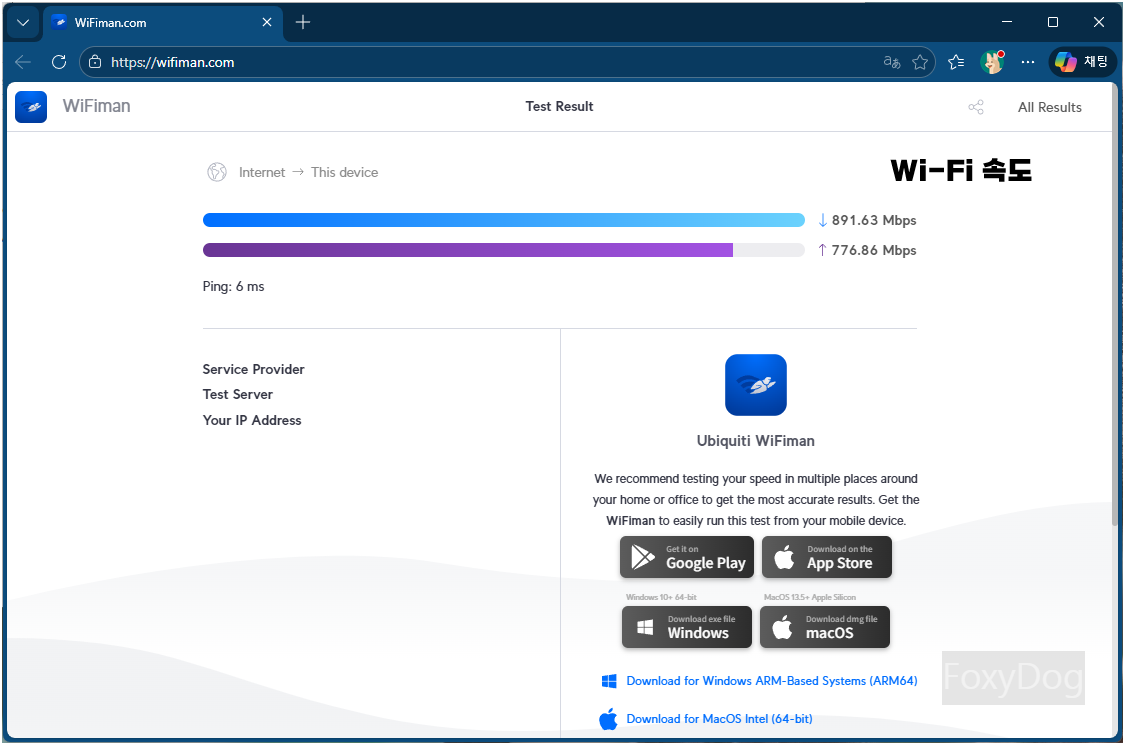Open Download for Windows ARM-Based Systems link
The height and width of the screenshot is (745, 1125).
click(771, 680)
